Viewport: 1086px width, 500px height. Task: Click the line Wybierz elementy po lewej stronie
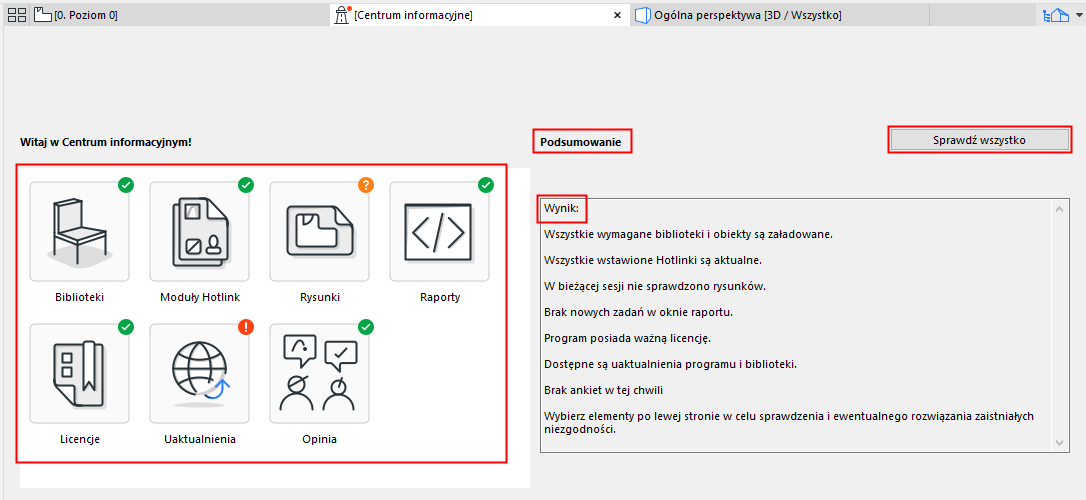pyautogui.click(x=789, y=422)
